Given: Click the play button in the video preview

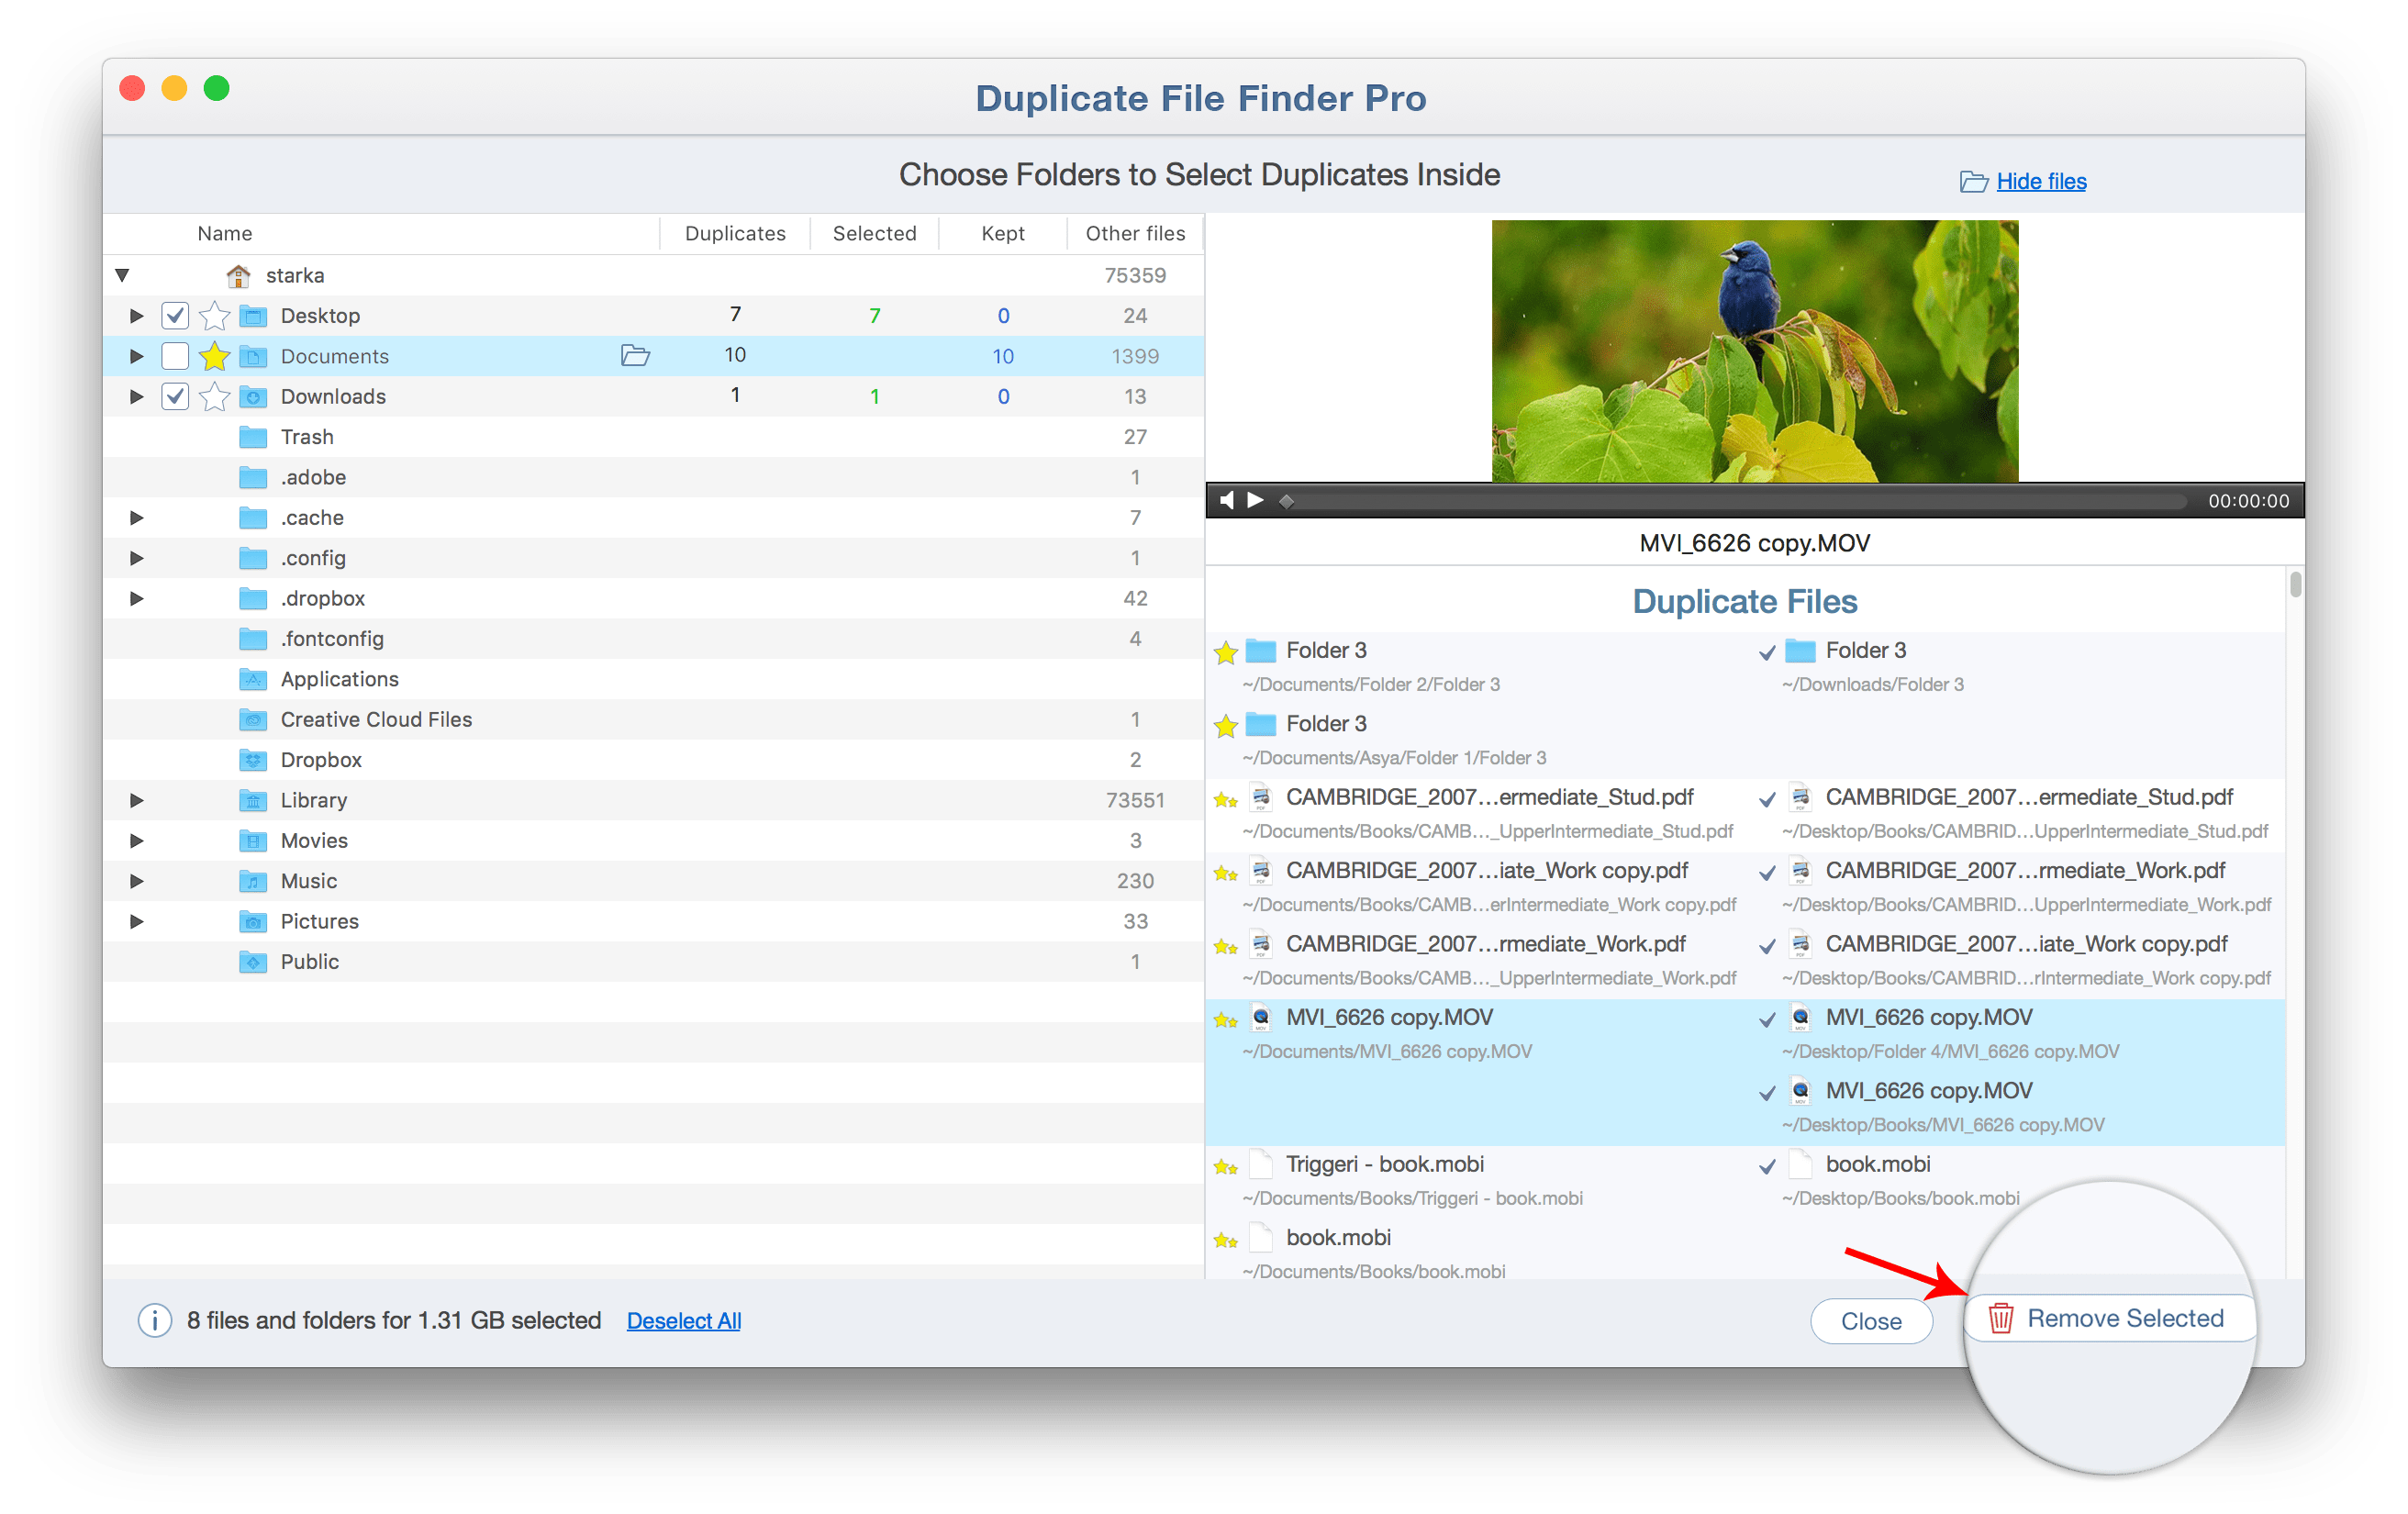Looking at the screenshot, I should (x=1250, y=502).
